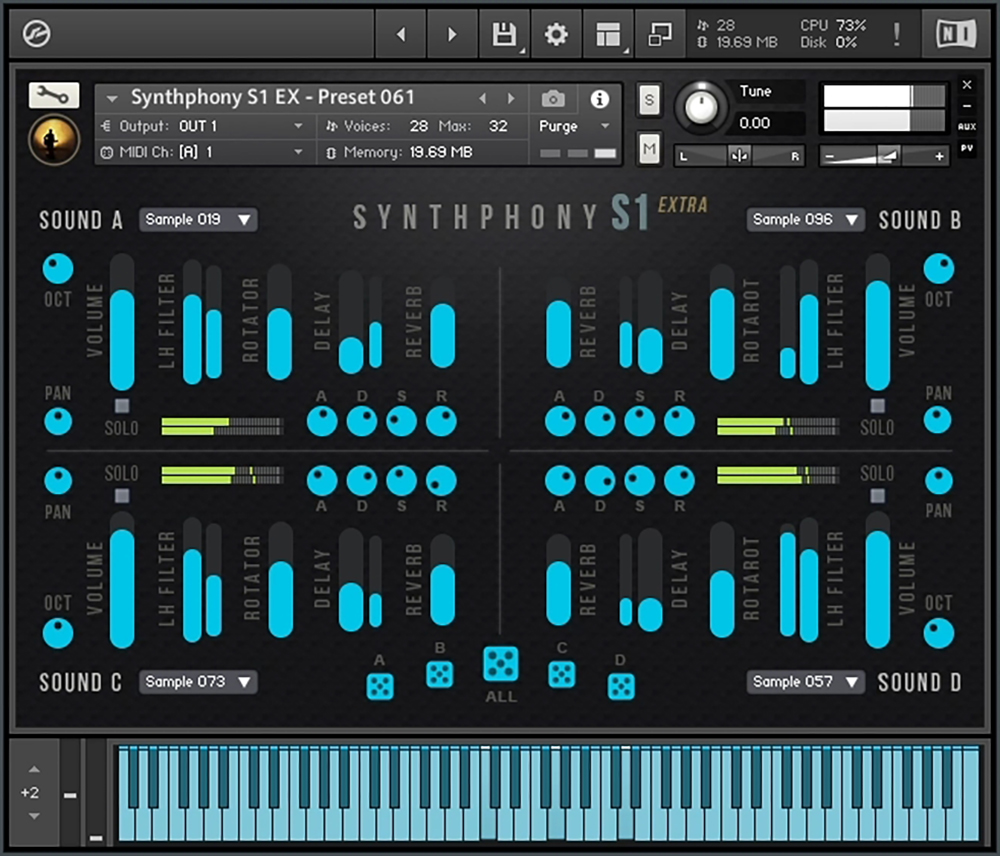Viewport: 1000px width, 856px height.
Task: Click the Sound A attack knob
Action: (322, 422)
